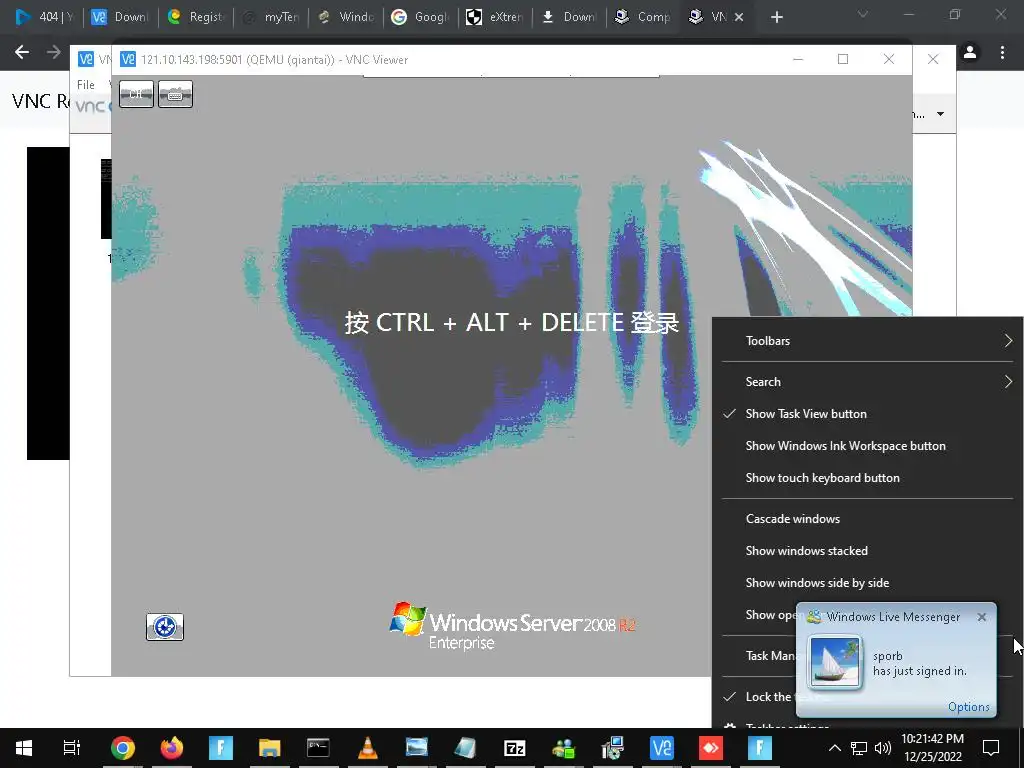Screen dimensions: 1024x768
Task: Expand the Toolbars submenu
Action: click(867, 341)
